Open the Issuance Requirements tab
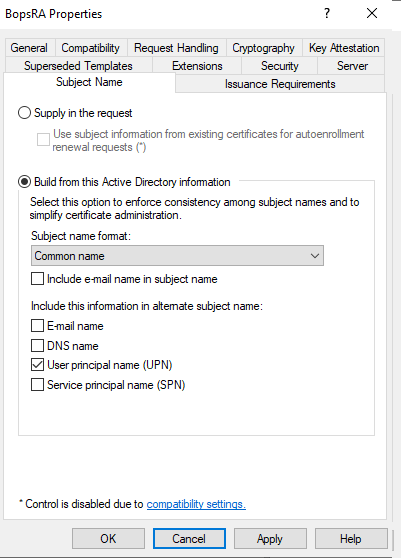 click(280, 84)
